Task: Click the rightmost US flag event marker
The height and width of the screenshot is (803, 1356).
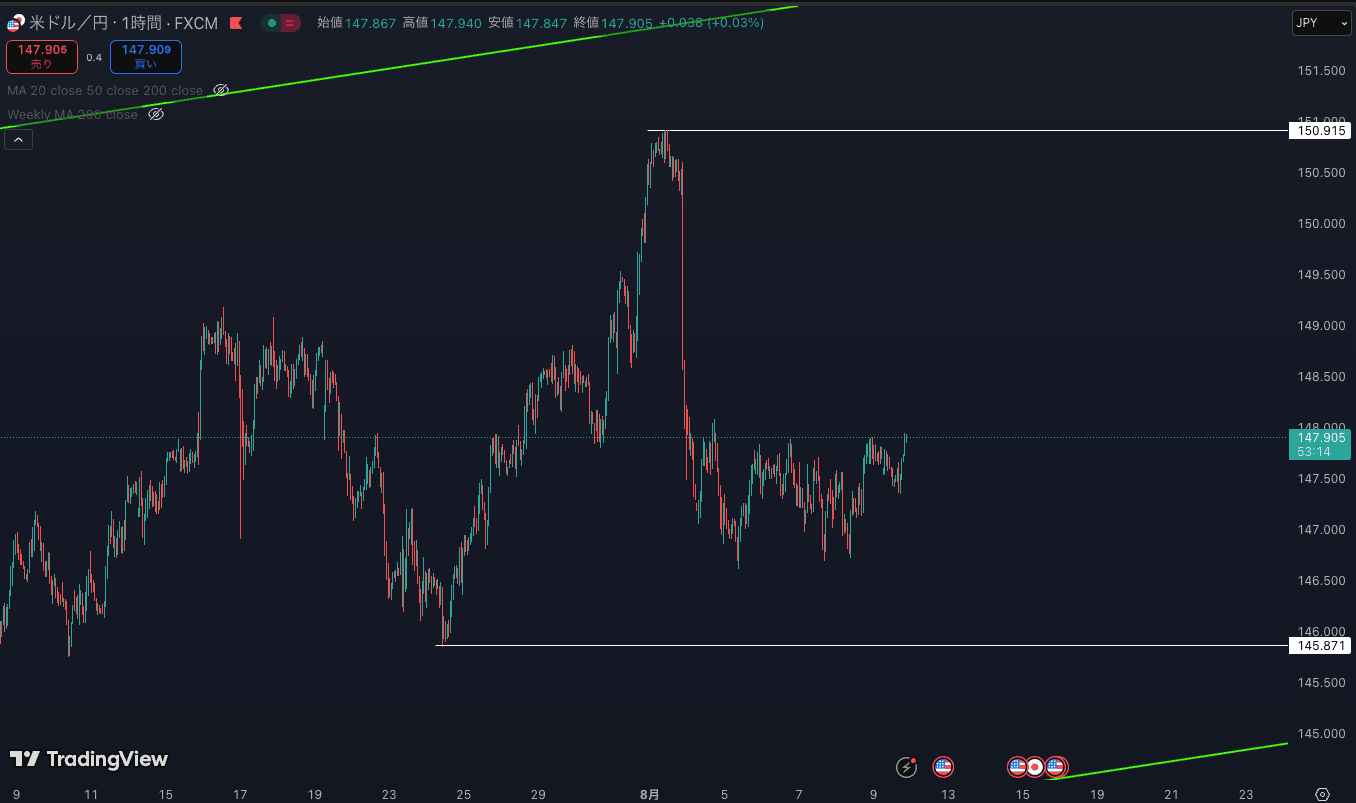Action: pyautogui.click(x=1055, y=767)
